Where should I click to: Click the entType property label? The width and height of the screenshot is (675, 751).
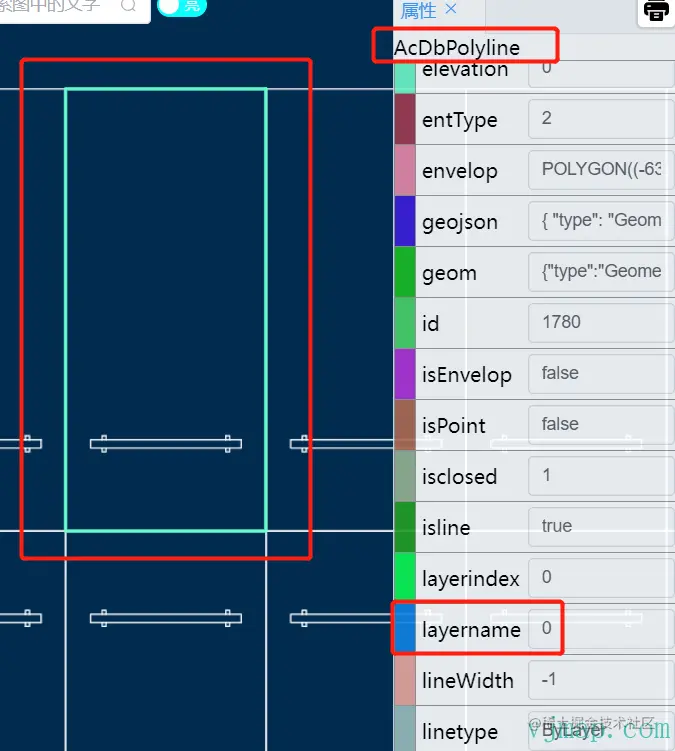pos(459,120)
